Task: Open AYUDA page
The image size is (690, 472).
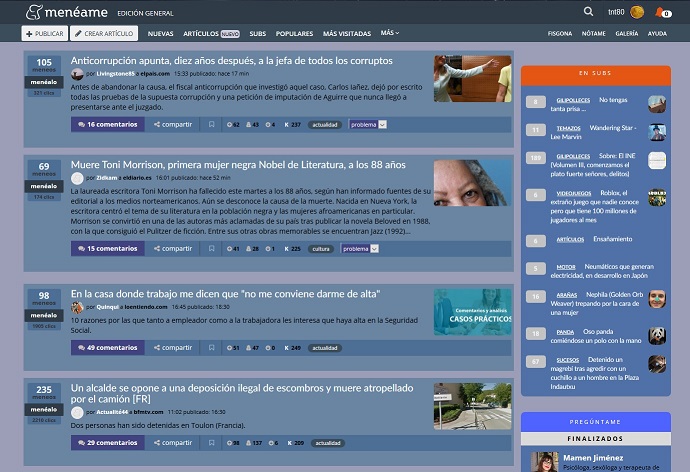Action: pos(657,33)
